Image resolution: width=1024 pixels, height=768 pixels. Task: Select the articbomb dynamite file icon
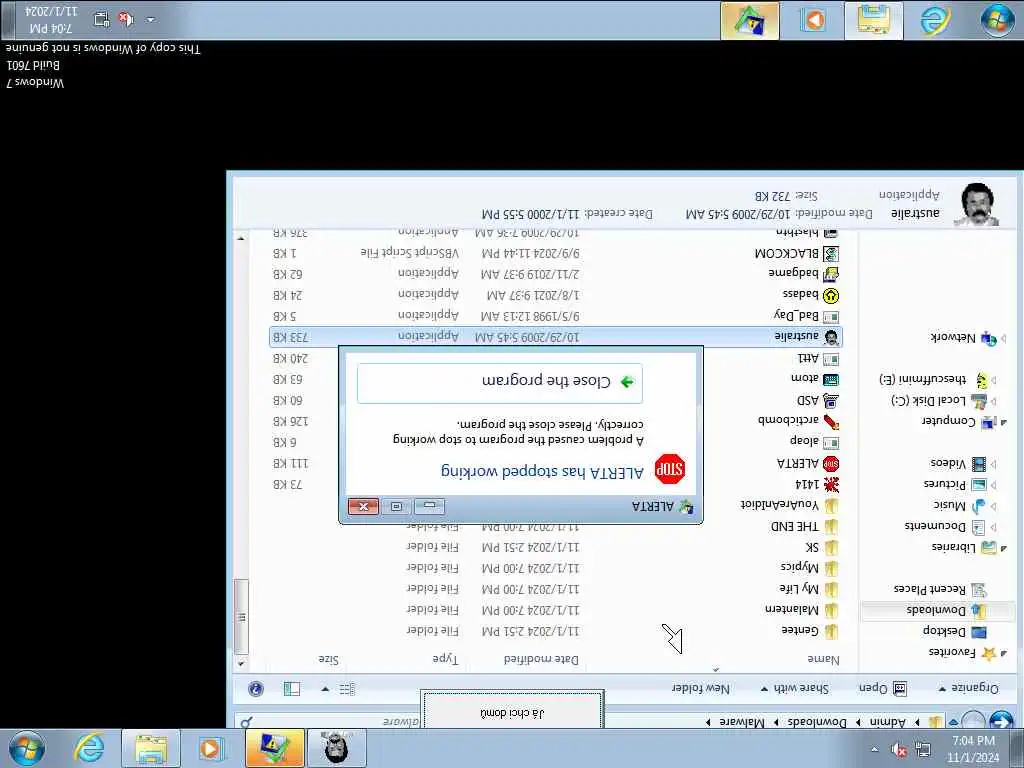click(x=831, y=422)
